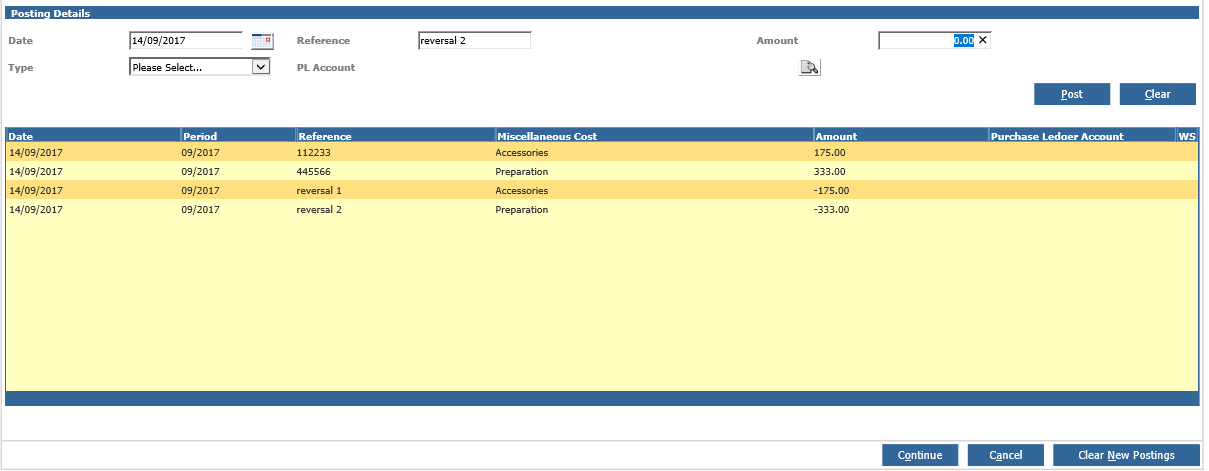Open the calendar date picker icon
Screen dimensions: 1209x471
[262, 41]
